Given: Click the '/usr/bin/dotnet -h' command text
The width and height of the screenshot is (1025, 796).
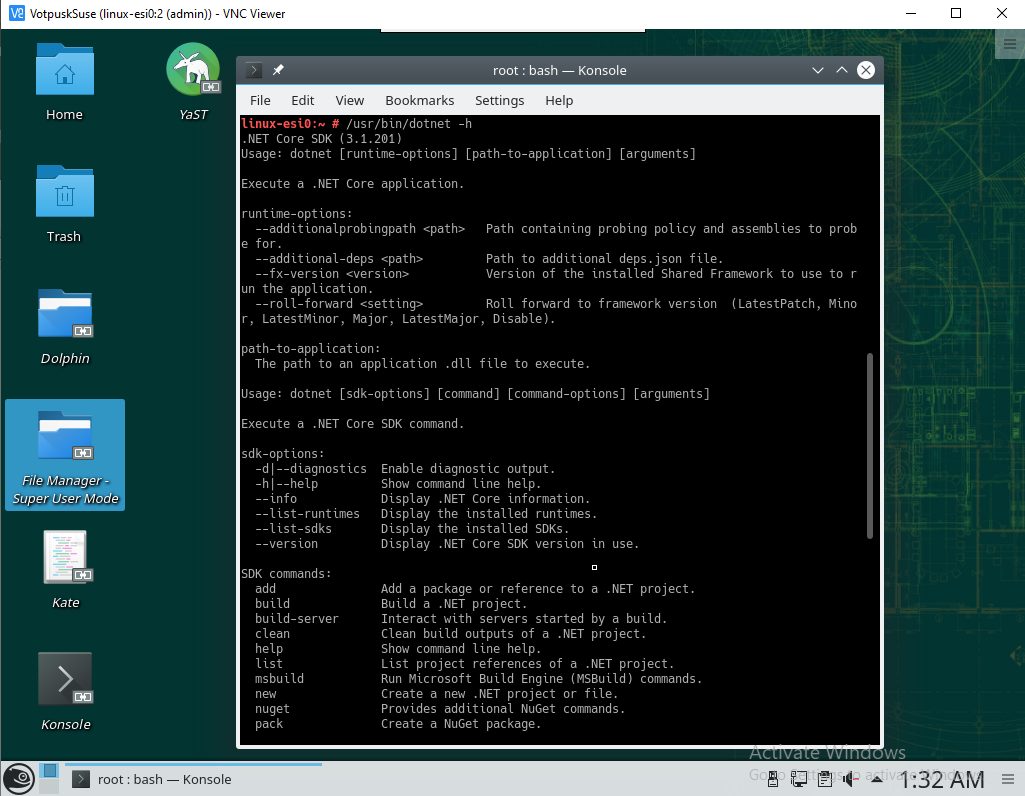Looking at the screenshot, I should tap(409, 124).
